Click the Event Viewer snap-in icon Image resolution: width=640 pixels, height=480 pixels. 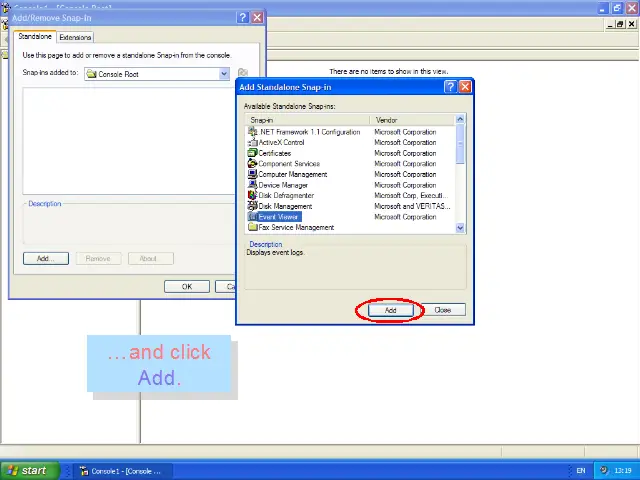pos(253,217)
